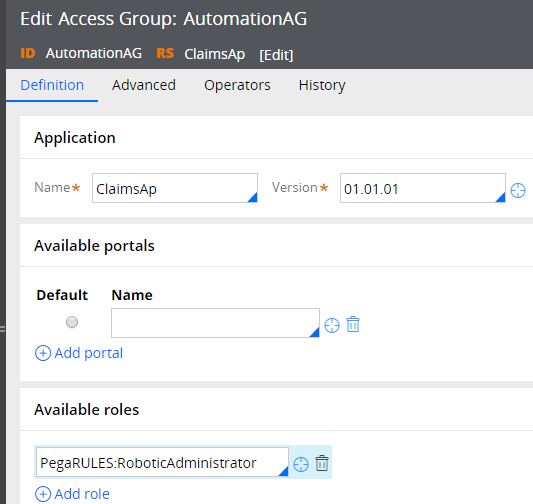Viewport: 533px width, 504px height.
Task: Click into the empty portal Name field
Action: click(x=215, y=323)
